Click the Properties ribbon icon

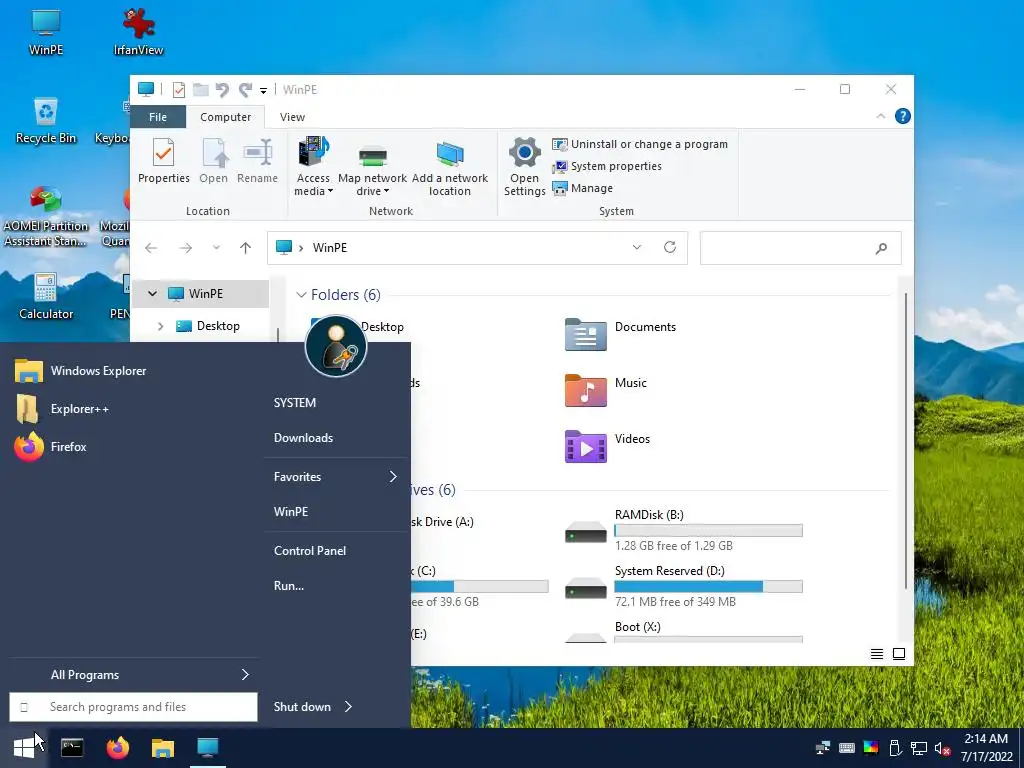point(163,161)
